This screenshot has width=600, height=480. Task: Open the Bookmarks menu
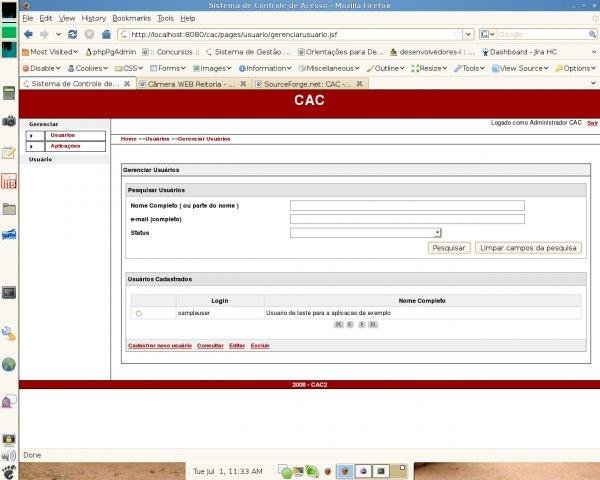pyautogui.click(x=131, y=18)
